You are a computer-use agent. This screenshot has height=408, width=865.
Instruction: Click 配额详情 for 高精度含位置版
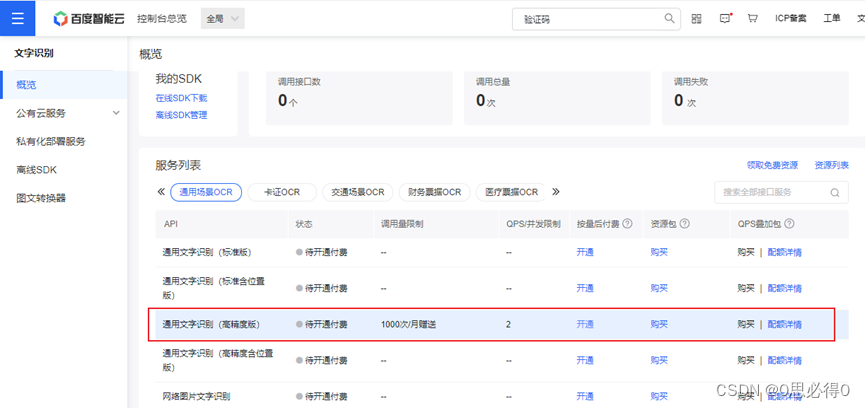click(785, 360)
